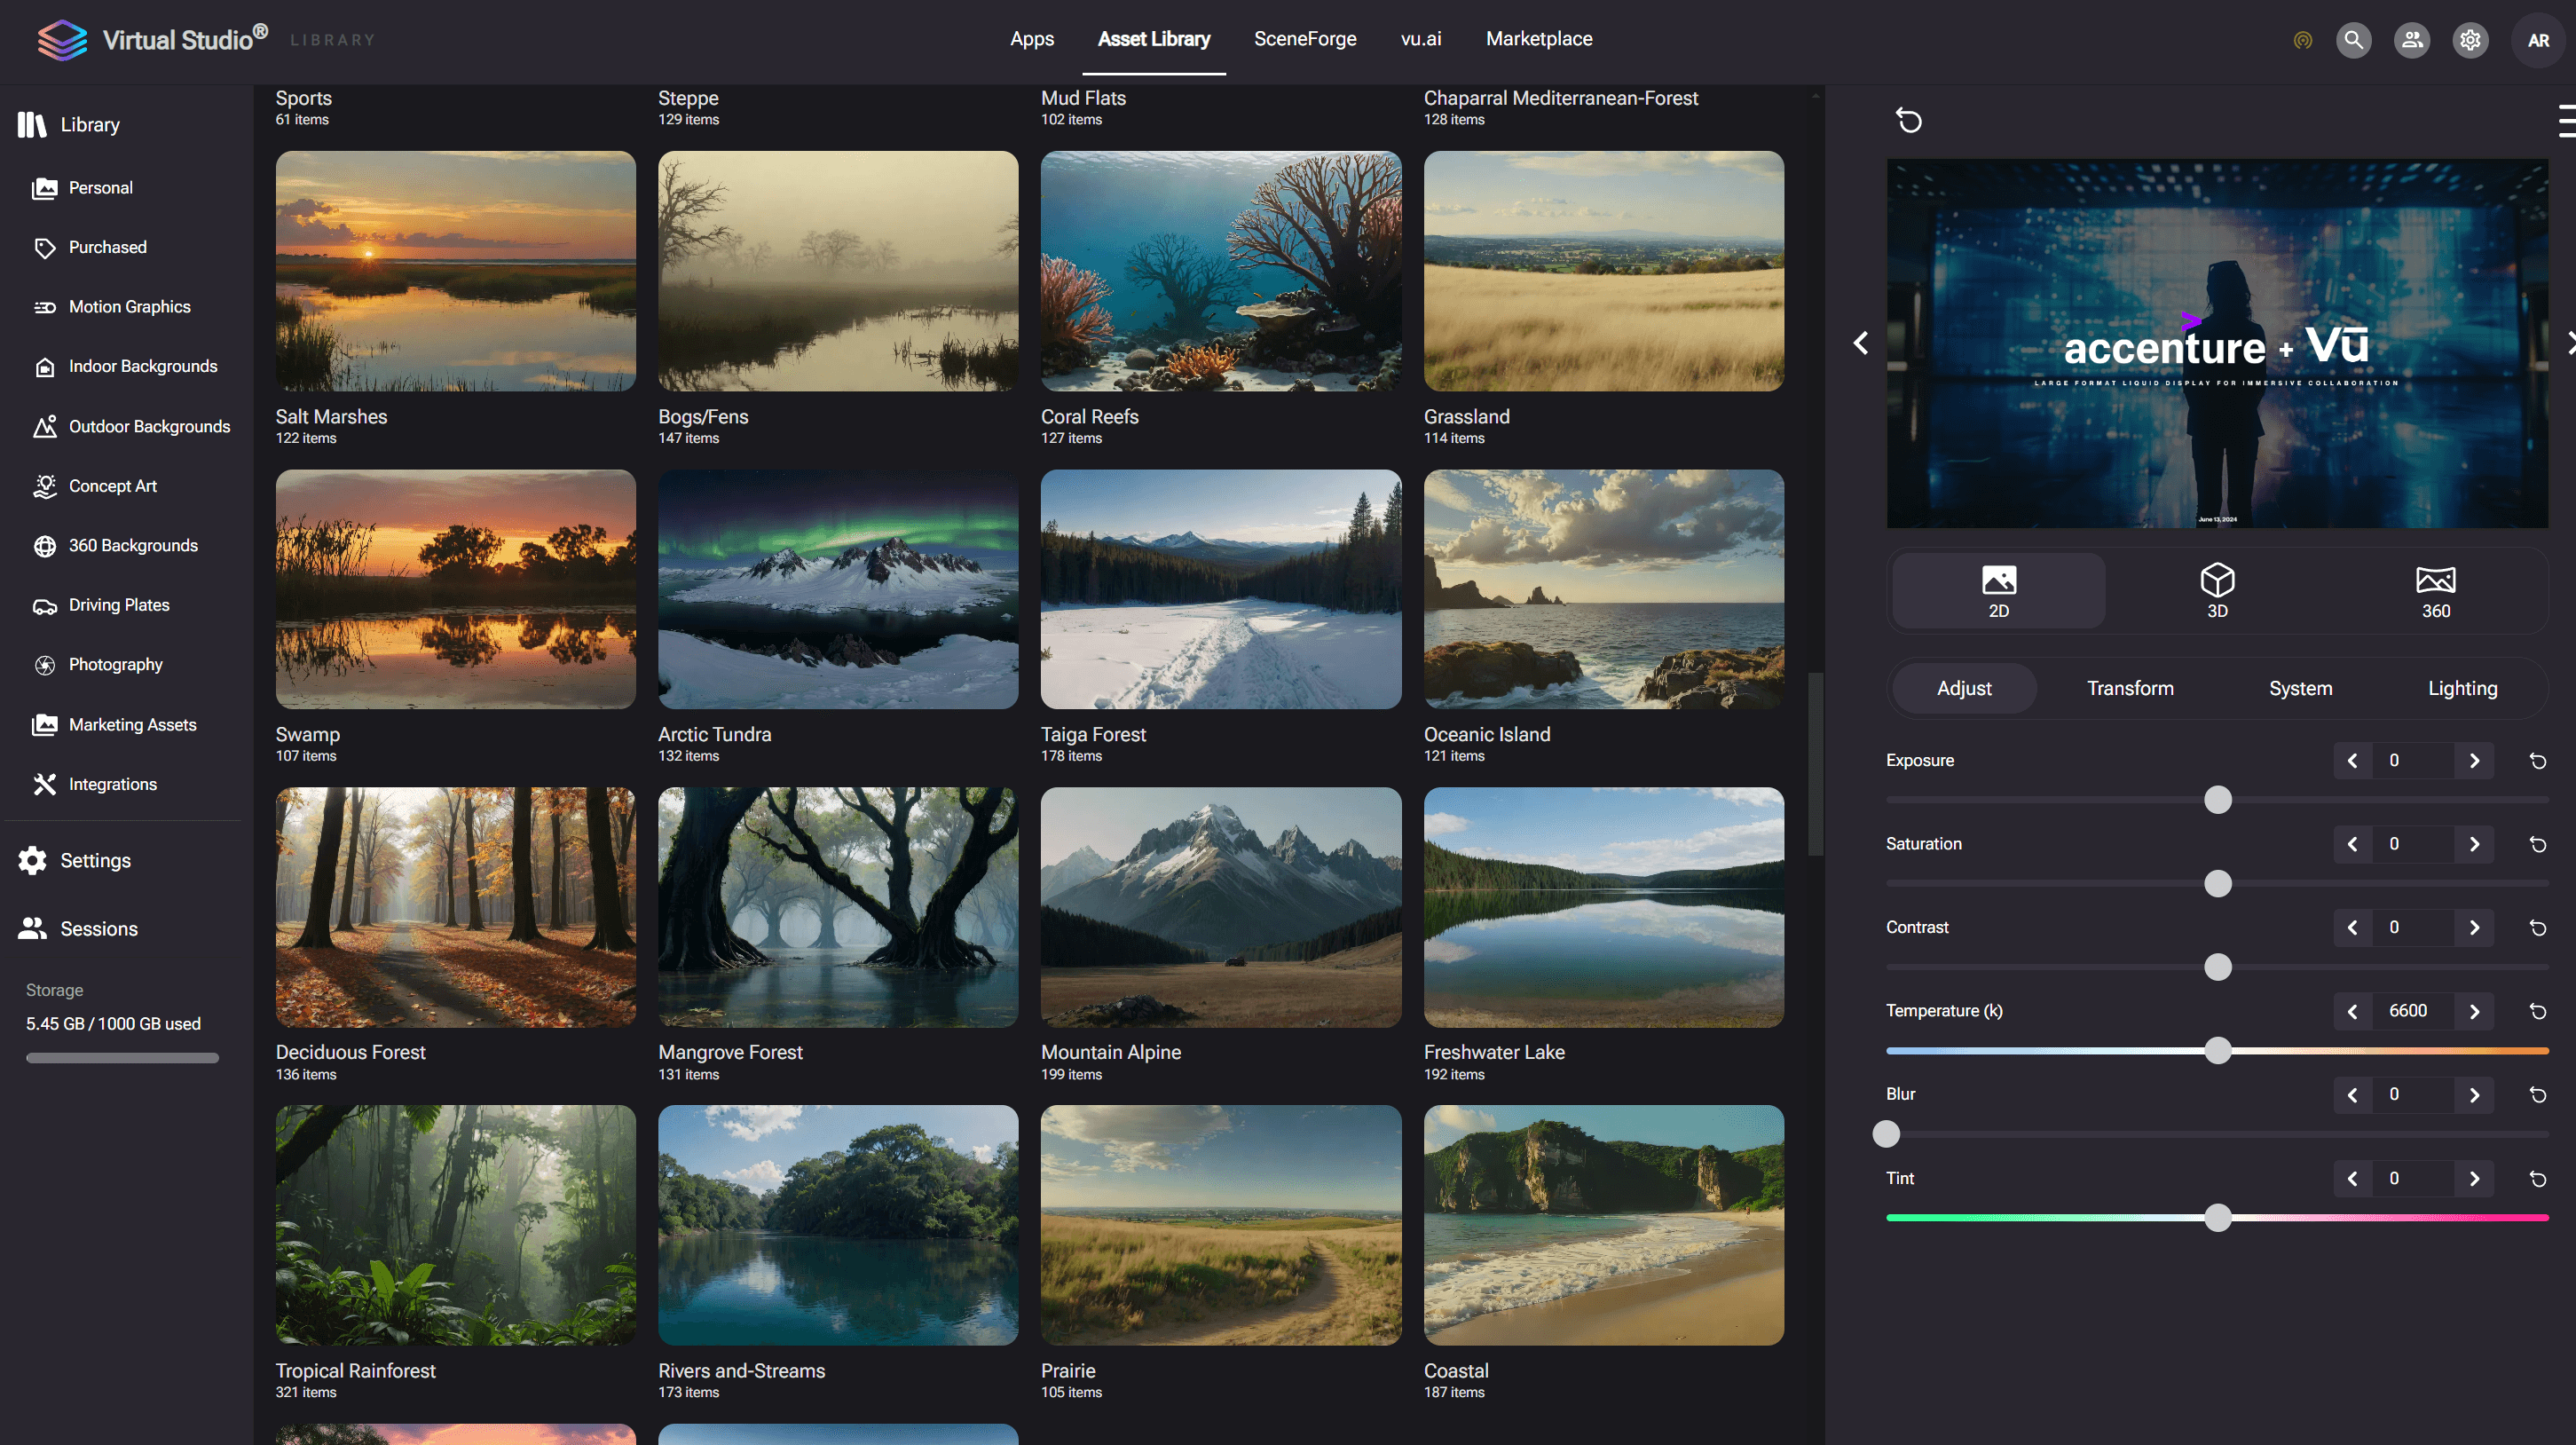Image resolution: width=2576 pixels, height=1445 pixels.
Task: Click the Temperature slider handle
Action: click(x=2217, y=1050)
